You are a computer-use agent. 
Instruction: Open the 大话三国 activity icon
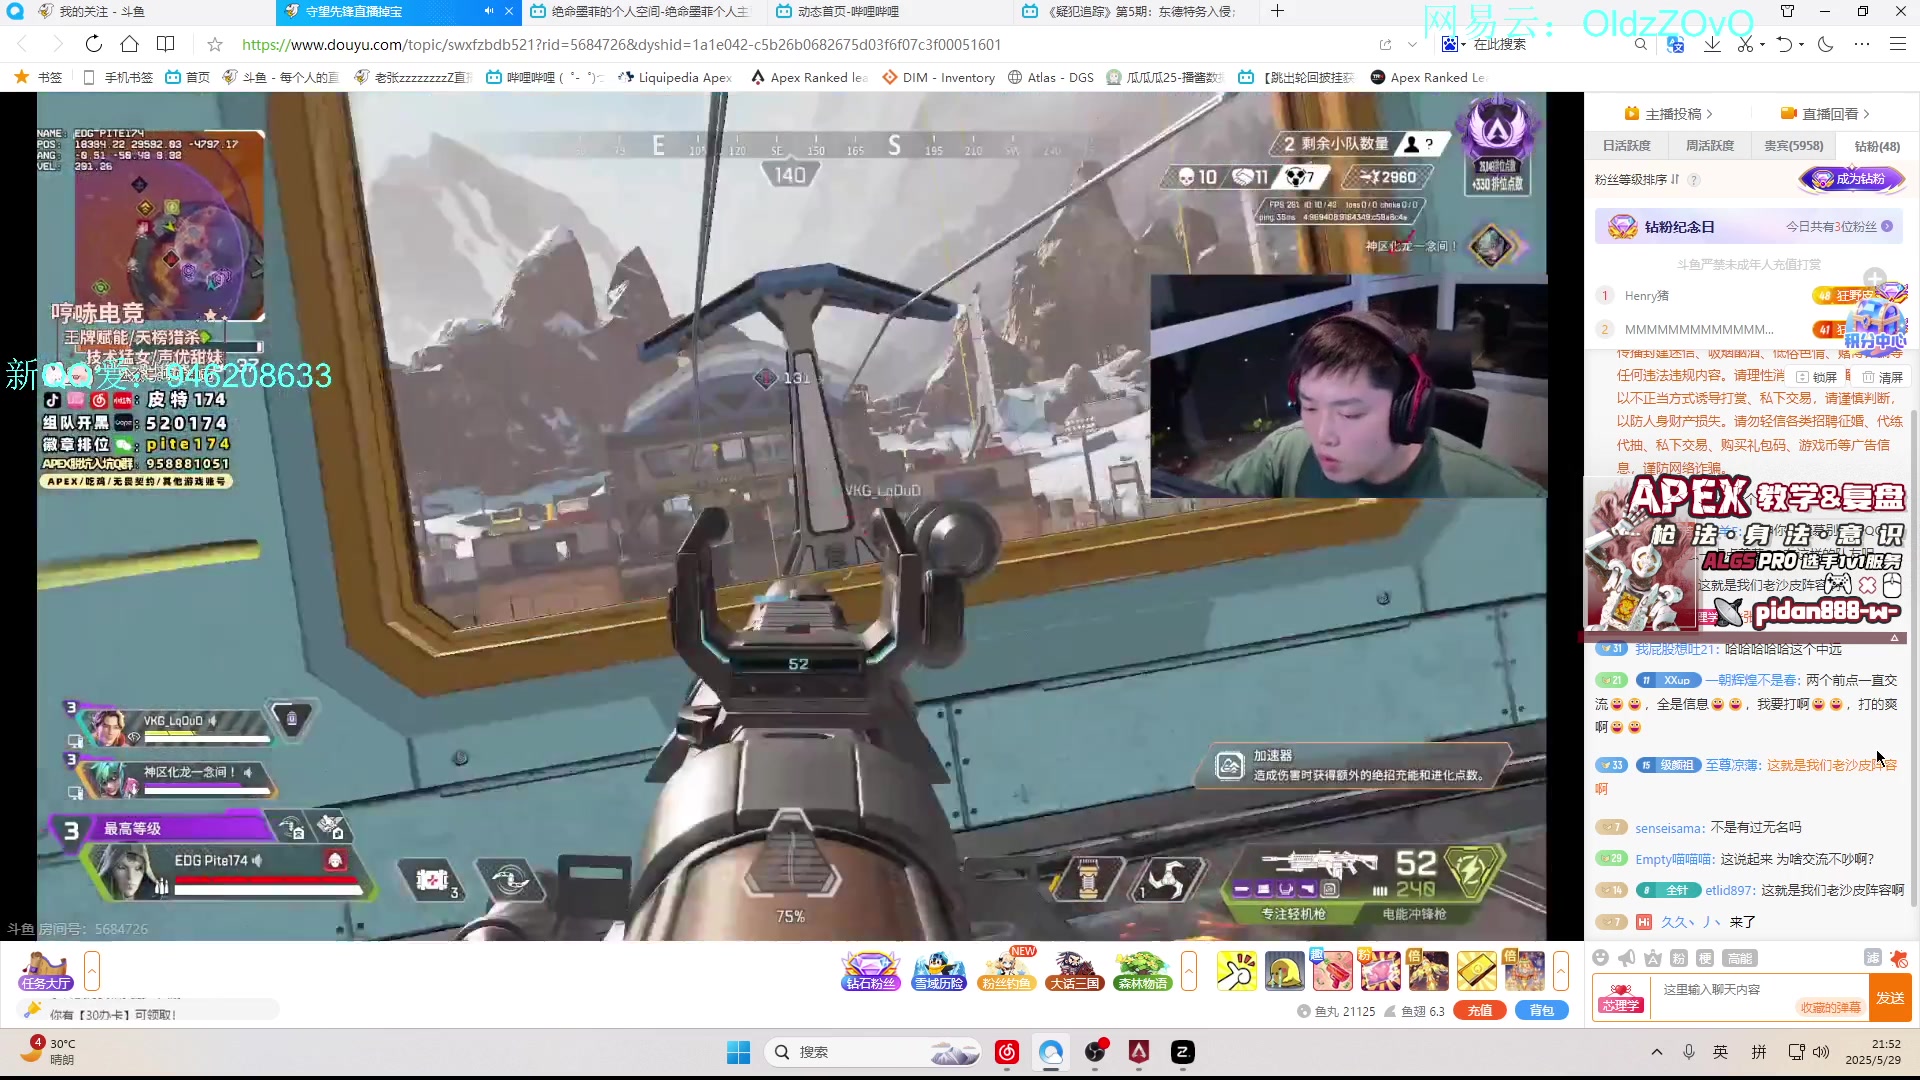[x=1074, y=971]
